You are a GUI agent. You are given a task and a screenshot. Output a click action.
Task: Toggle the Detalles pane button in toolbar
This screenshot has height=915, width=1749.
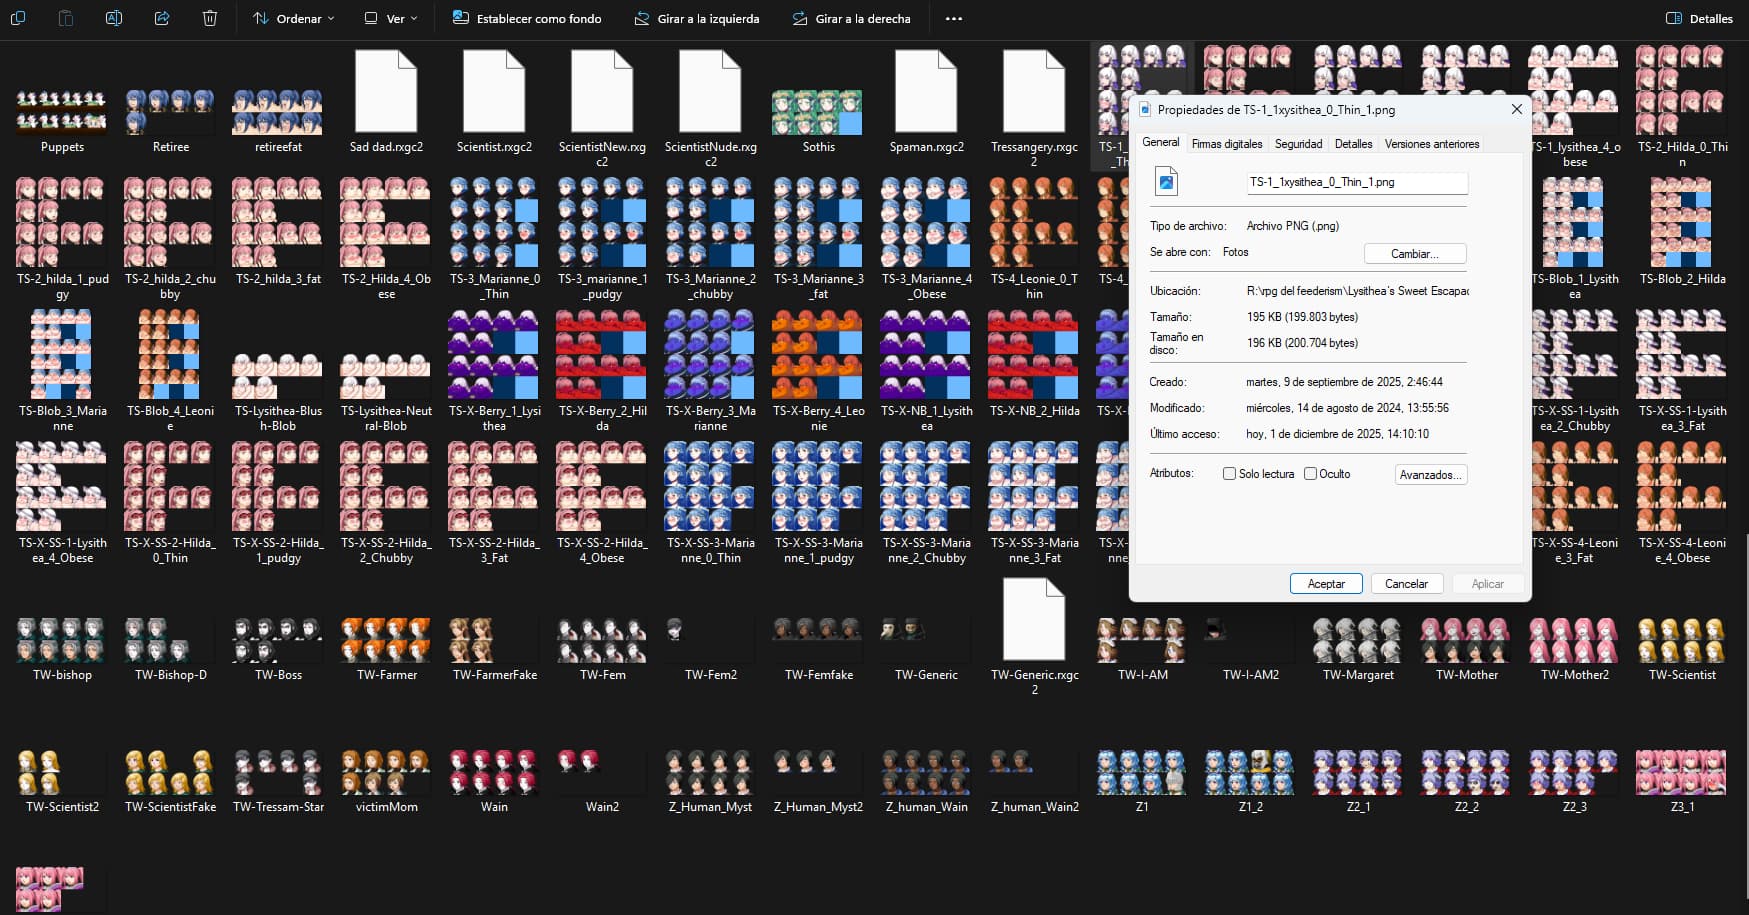click(x=1699, y=18)
